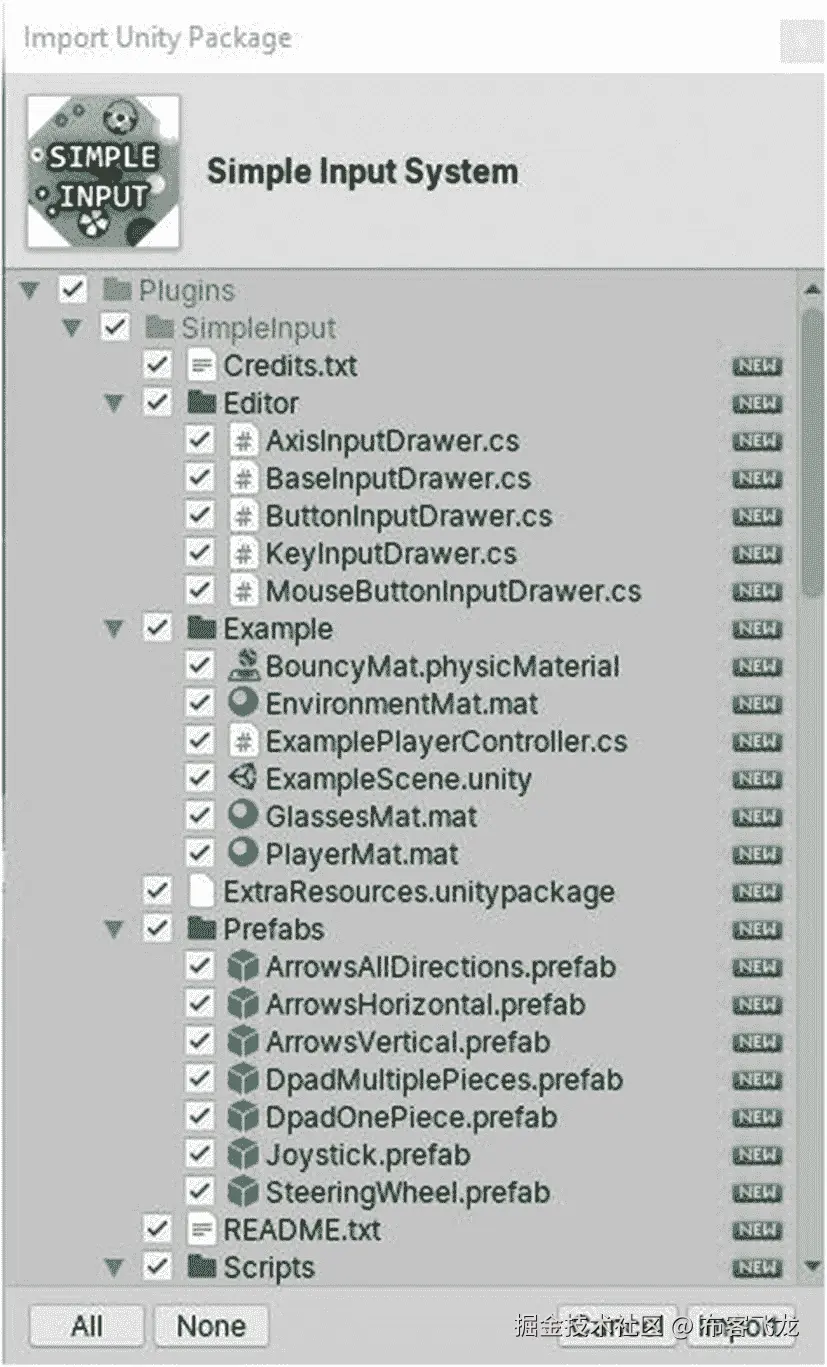Screen dimensions: 827x1367
Task: Uncheck the Plugins folder checkbox
Action: click(x=73, y=289)
